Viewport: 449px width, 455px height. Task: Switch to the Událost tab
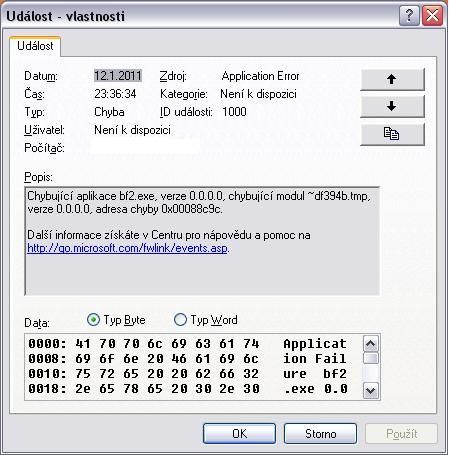pos(35,46)
